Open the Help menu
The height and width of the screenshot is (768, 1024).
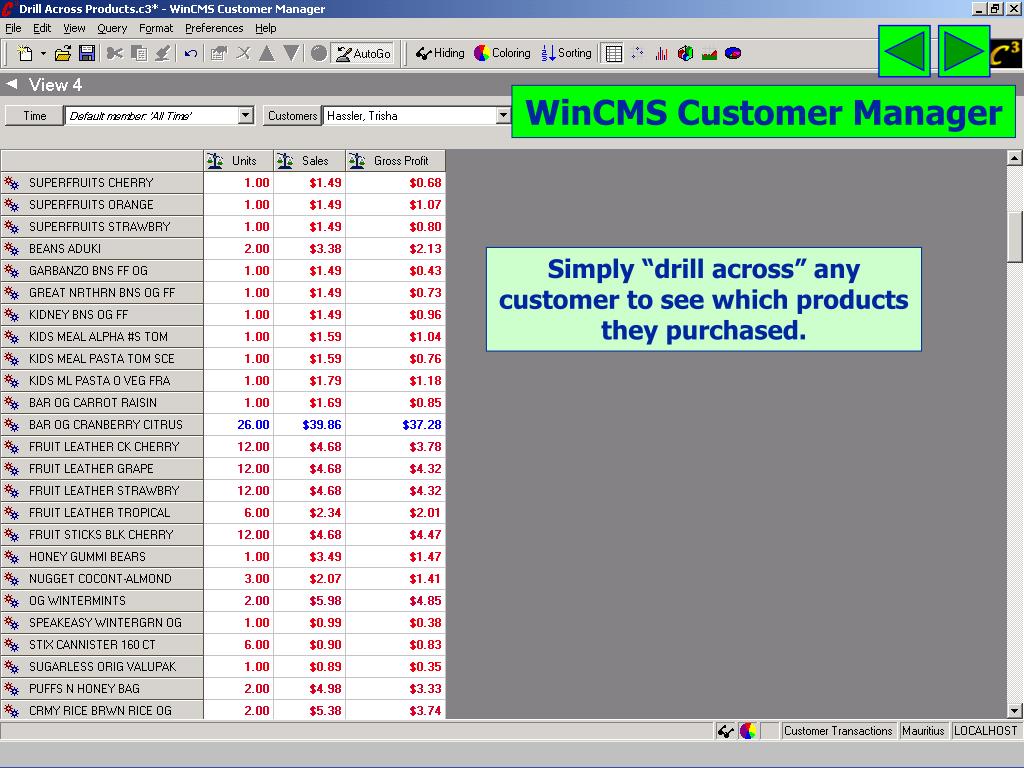coord(265,28)
